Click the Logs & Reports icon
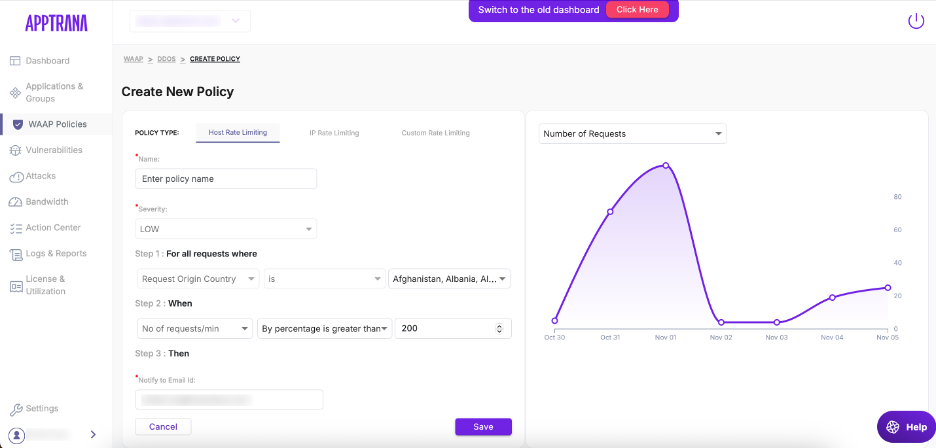The image size is (936, 448). coord(16,254)
